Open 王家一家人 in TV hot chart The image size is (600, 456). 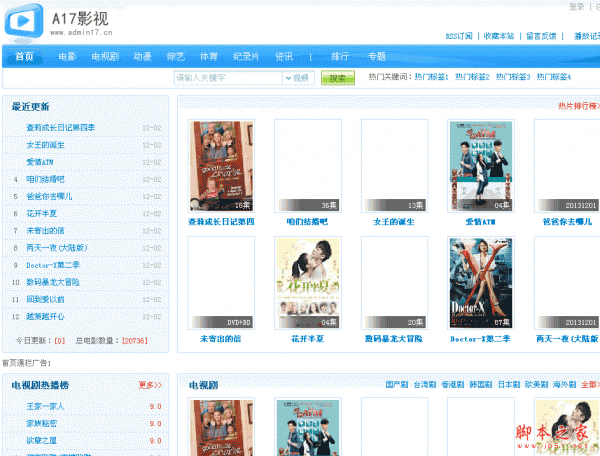click(x=45, y=406)
